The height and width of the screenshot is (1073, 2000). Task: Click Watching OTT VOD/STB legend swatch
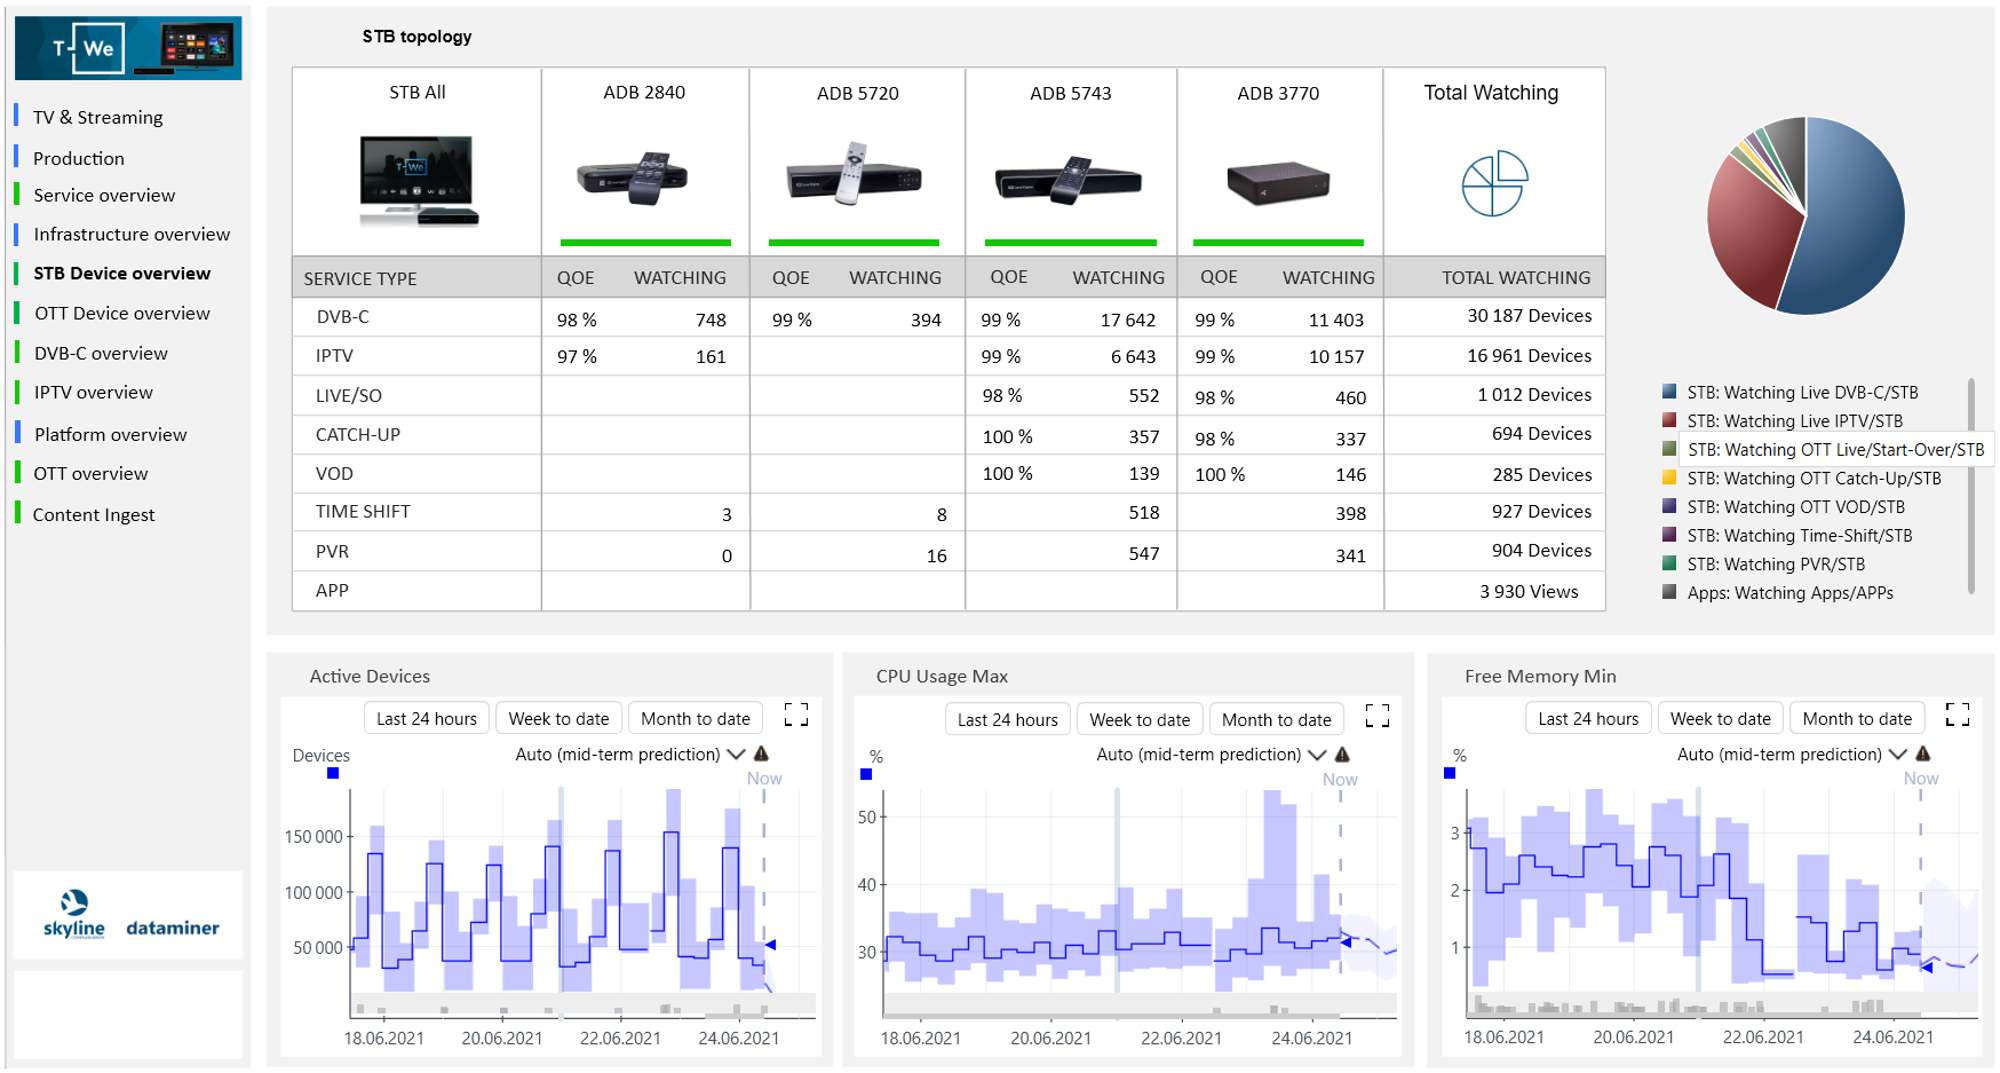(1669, 506)
